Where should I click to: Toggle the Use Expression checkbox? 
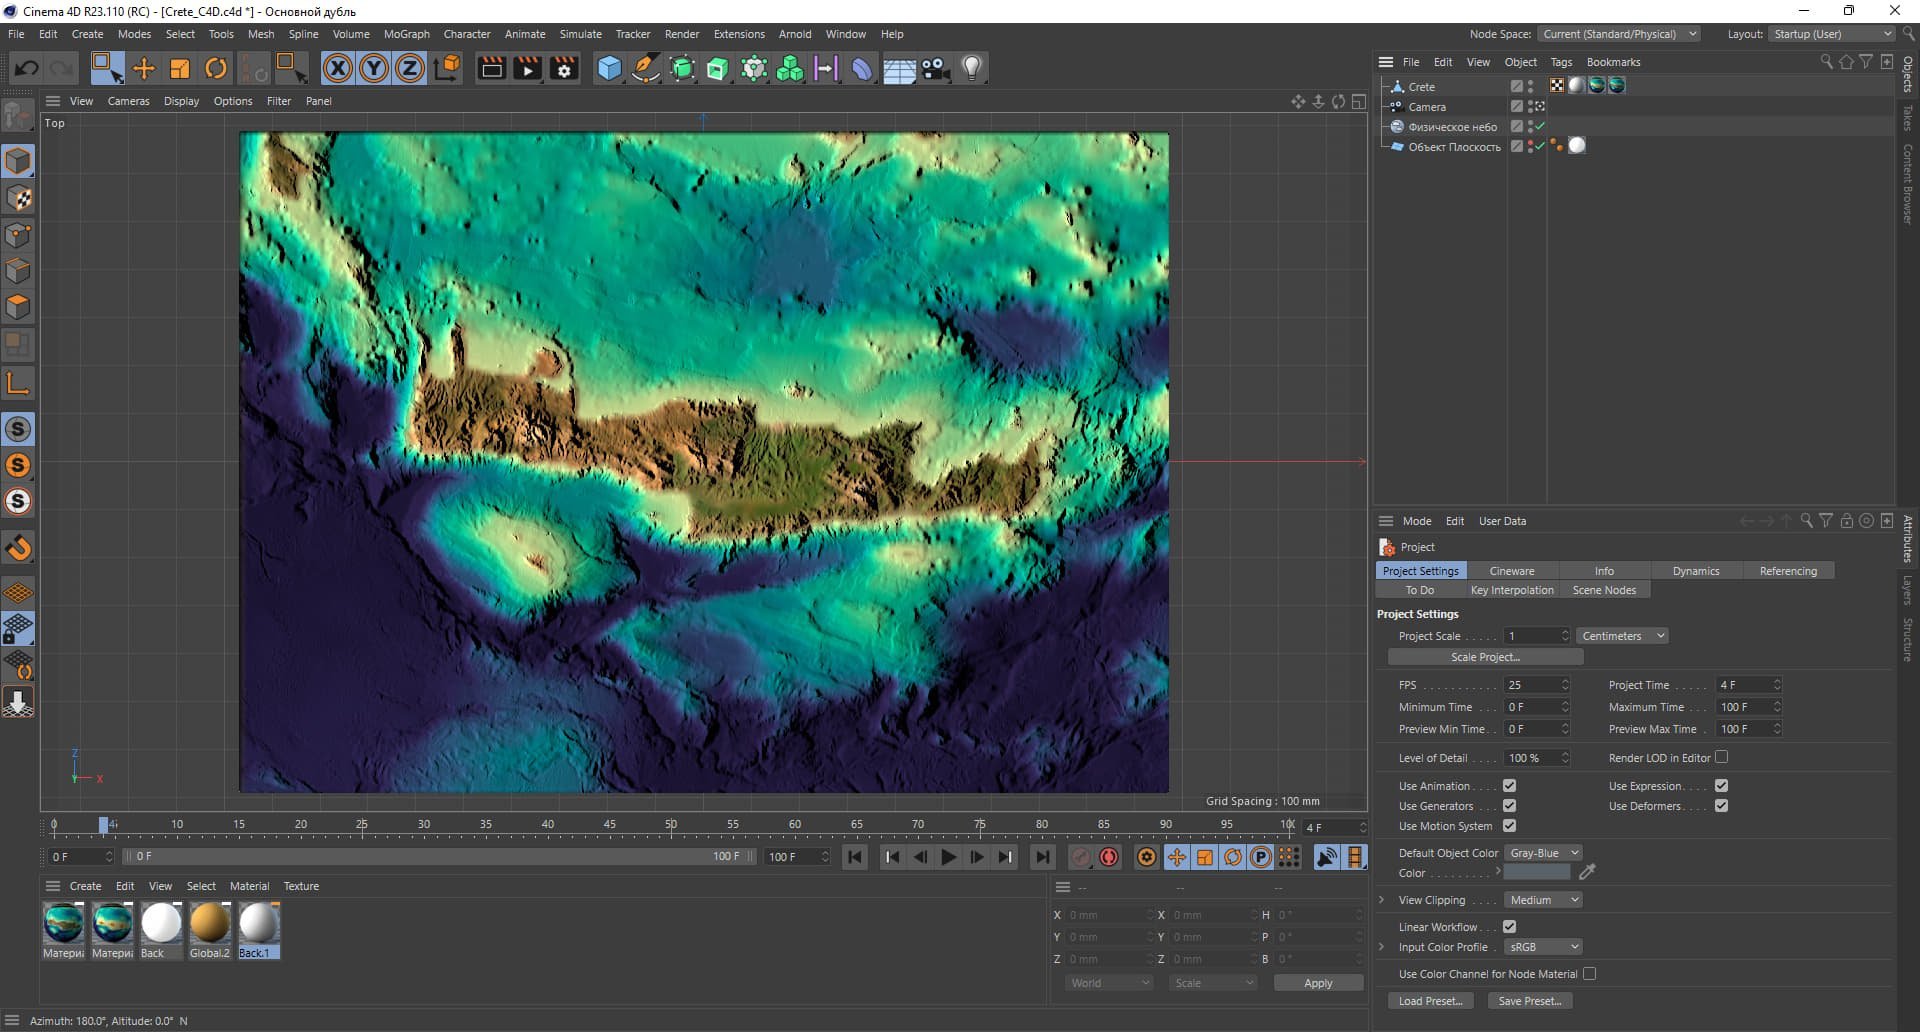point(1721,786)
